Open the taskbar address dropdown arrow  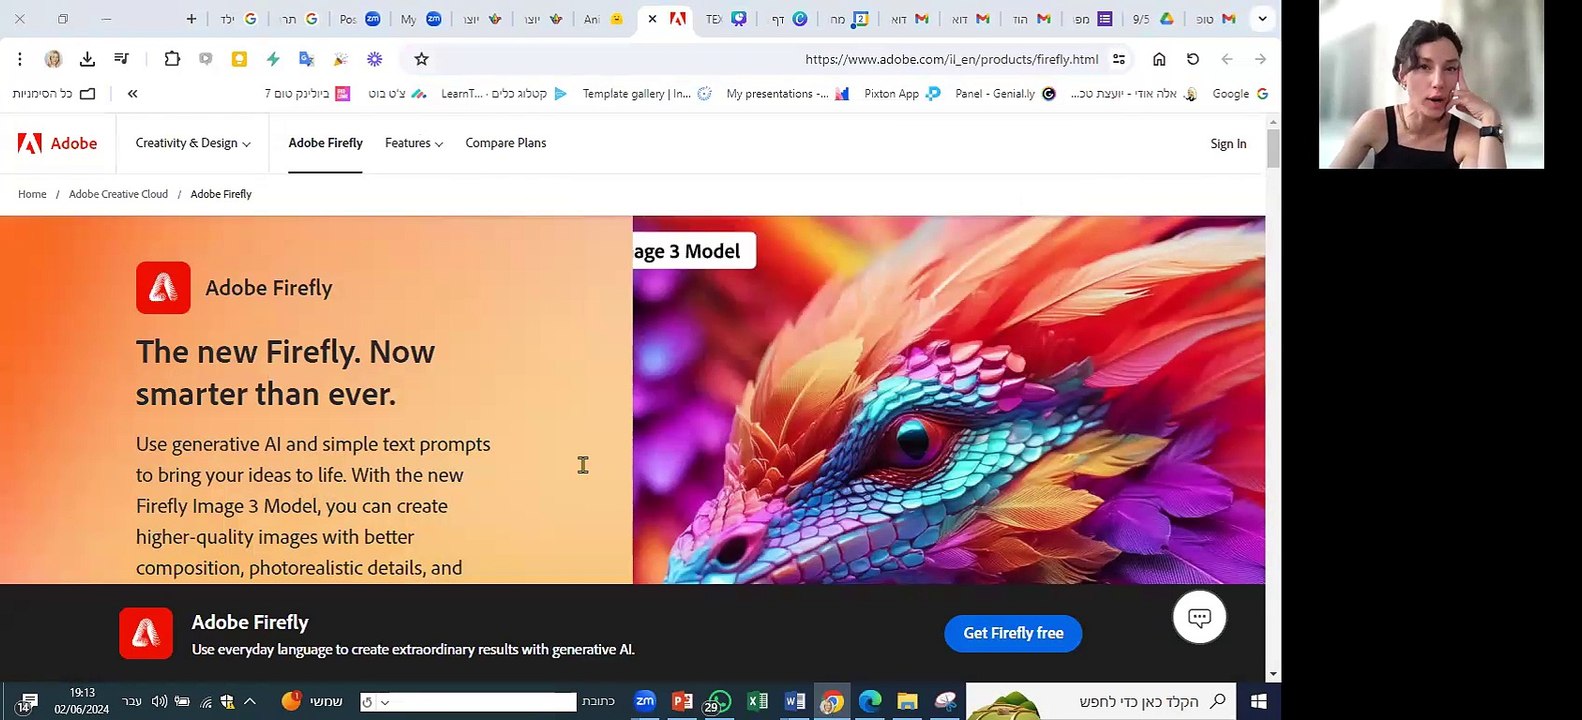coord(385,702)
